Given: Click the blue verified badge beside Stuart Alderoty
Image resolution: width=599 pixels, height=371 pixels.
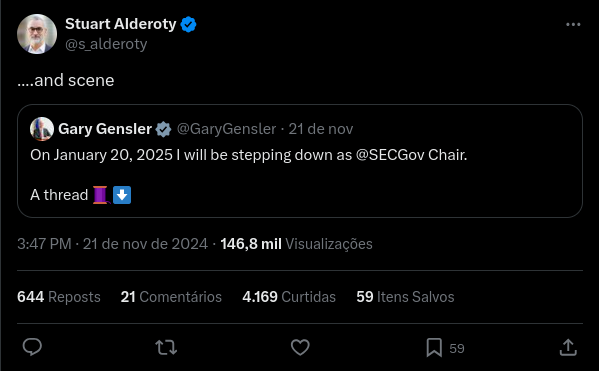Looking at the screenshot, I should click(x=188, y=24).
